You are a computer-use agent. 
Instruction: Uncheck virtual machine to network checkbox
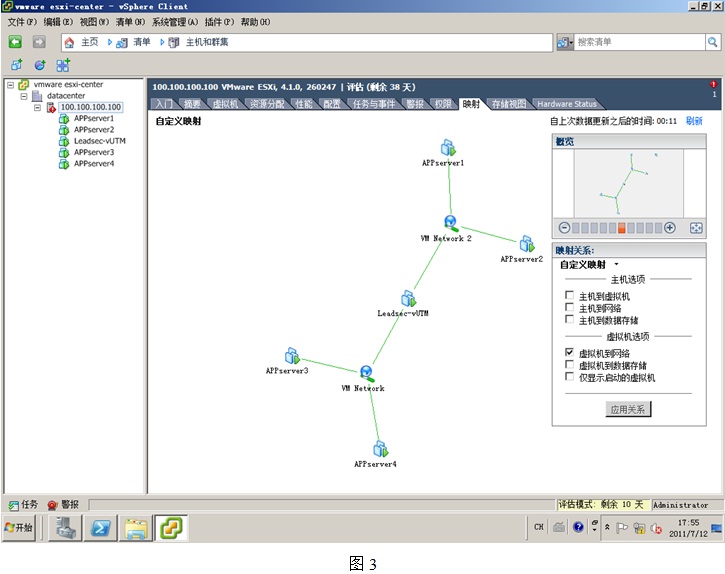(x=570, y=352)
